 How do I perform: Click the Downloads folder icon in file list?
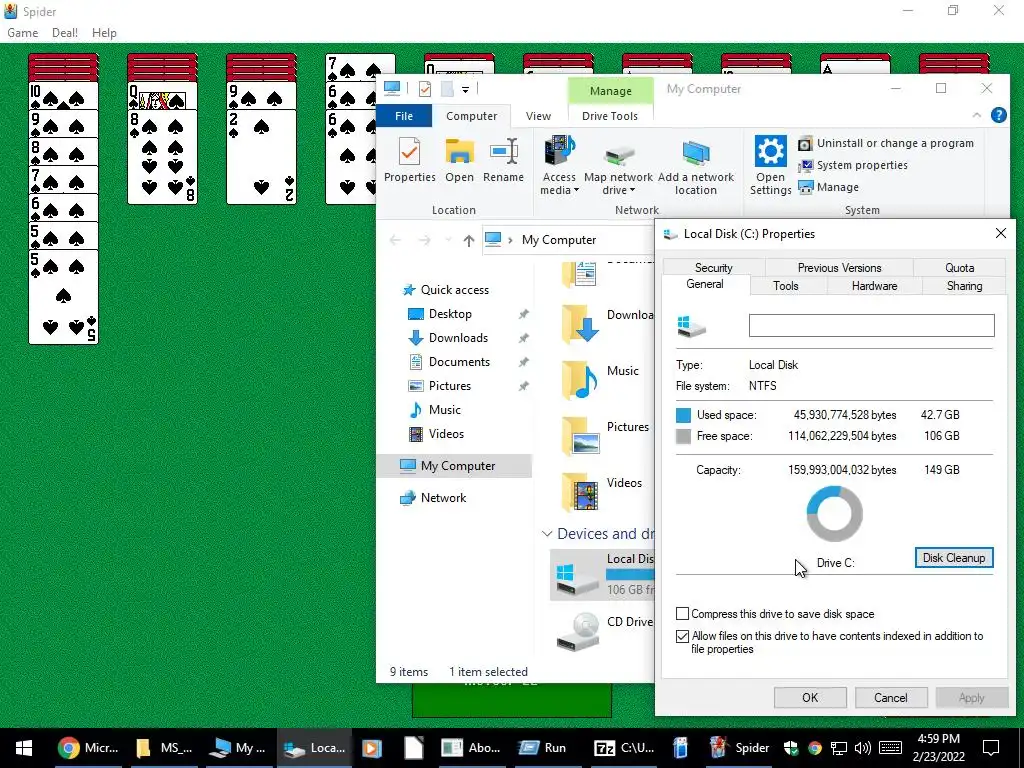pos(580,323)
